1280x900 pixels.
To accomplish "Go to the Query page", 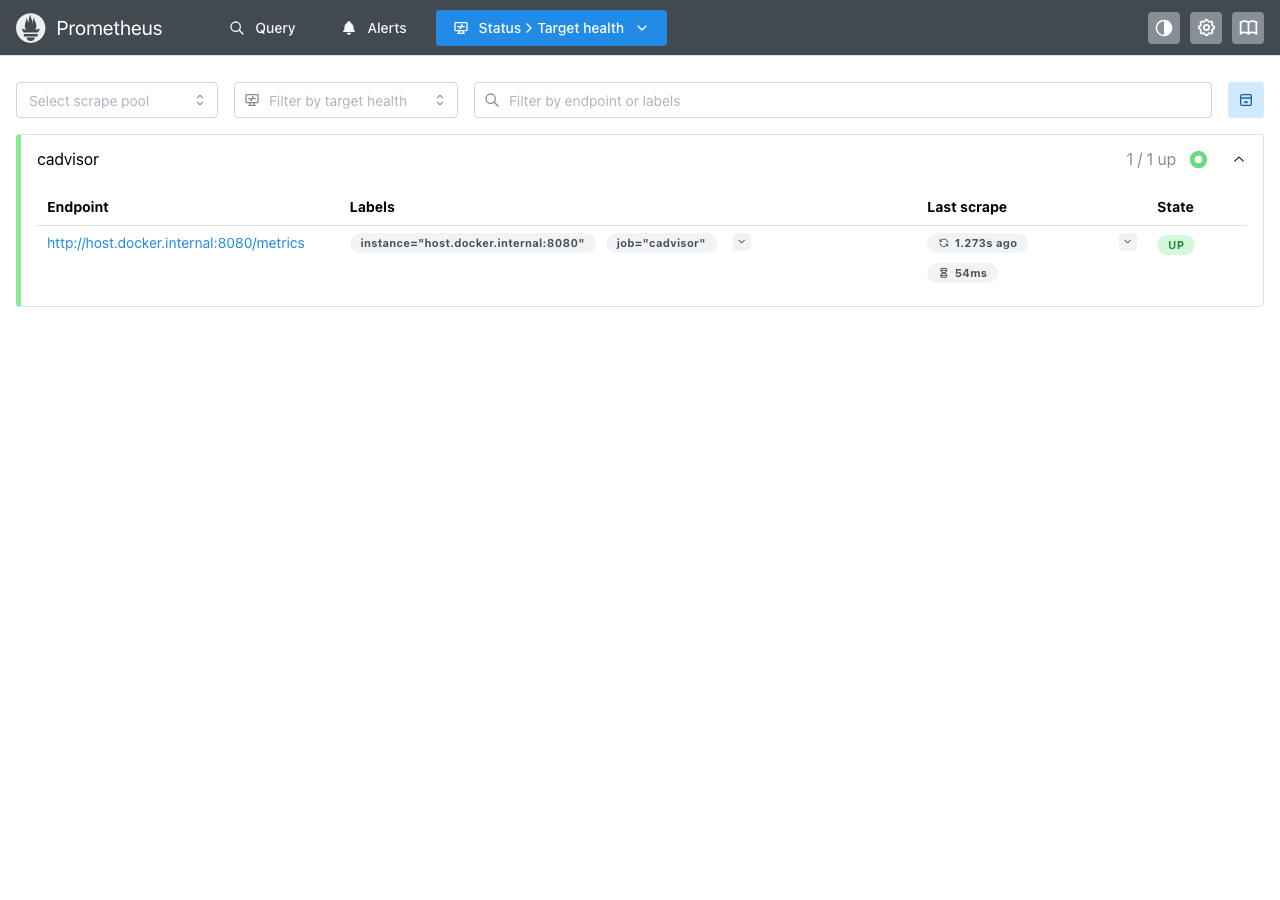I will coord(262,28).
